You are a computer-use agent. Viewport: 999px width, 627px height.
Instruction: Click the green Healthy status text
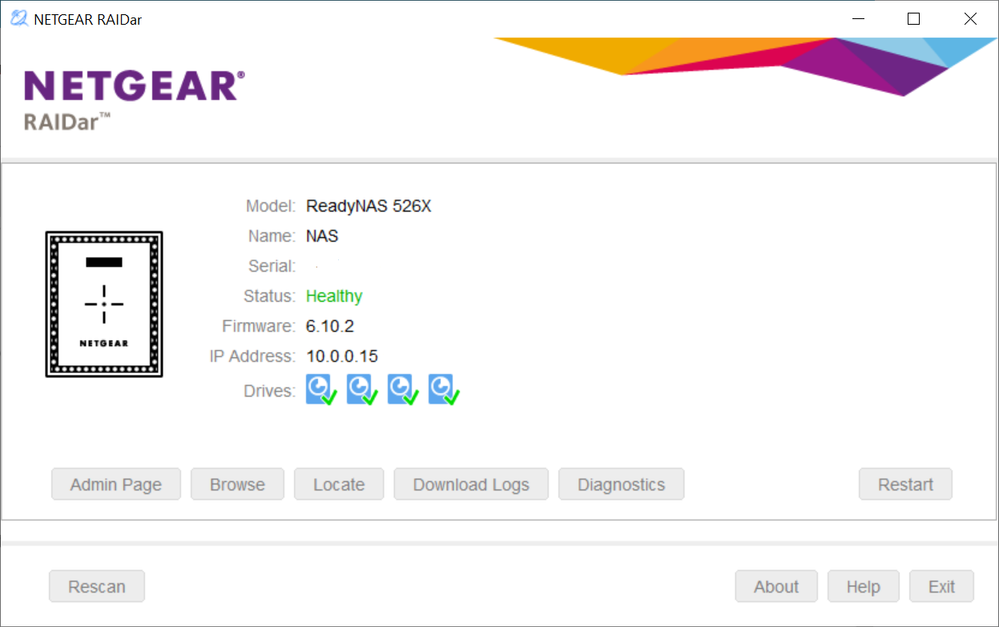coord(334,296)
